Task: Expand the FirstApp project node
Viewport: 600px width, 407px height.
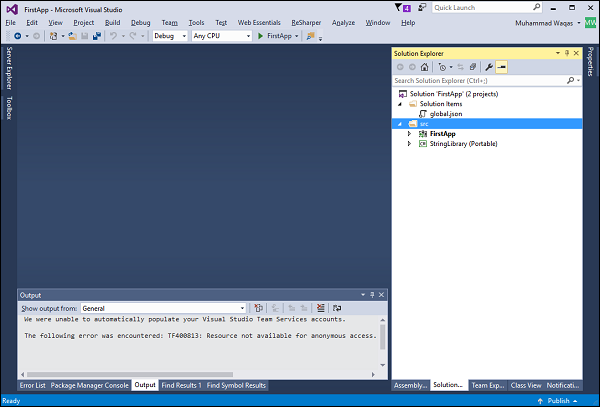Action: (408, 133)
